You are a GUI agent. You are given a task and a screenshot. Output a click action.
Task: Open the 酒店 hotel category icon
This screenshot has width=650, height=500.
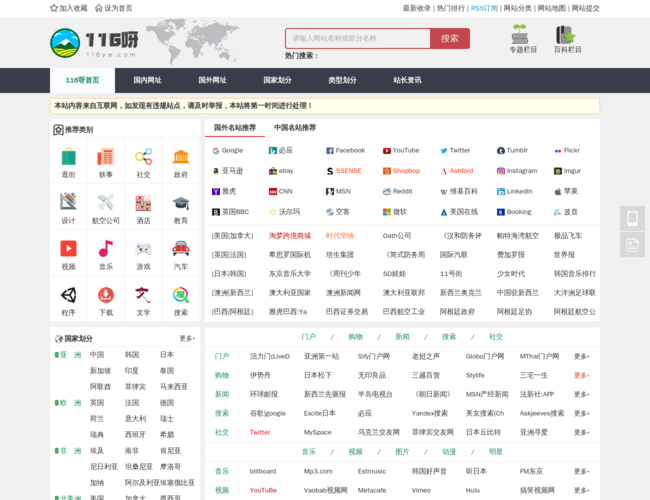[x=143, y=203]
